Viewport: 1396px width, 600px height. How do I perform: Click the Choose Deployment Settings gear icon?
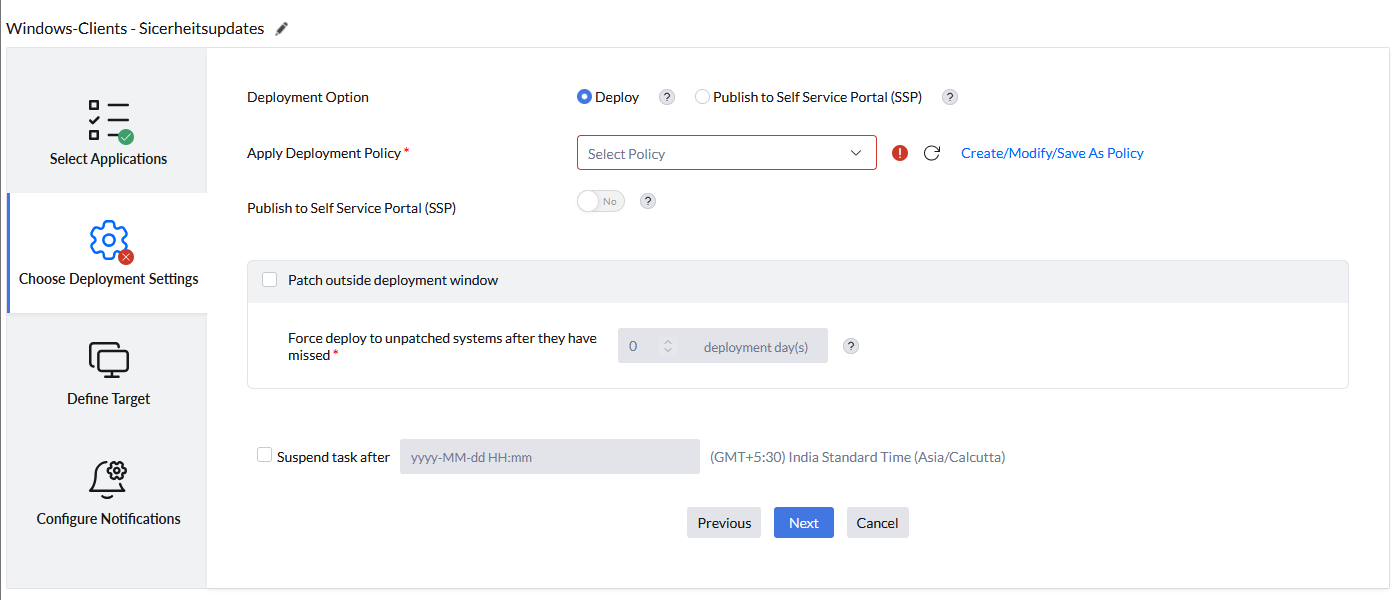tap(109, 241)
